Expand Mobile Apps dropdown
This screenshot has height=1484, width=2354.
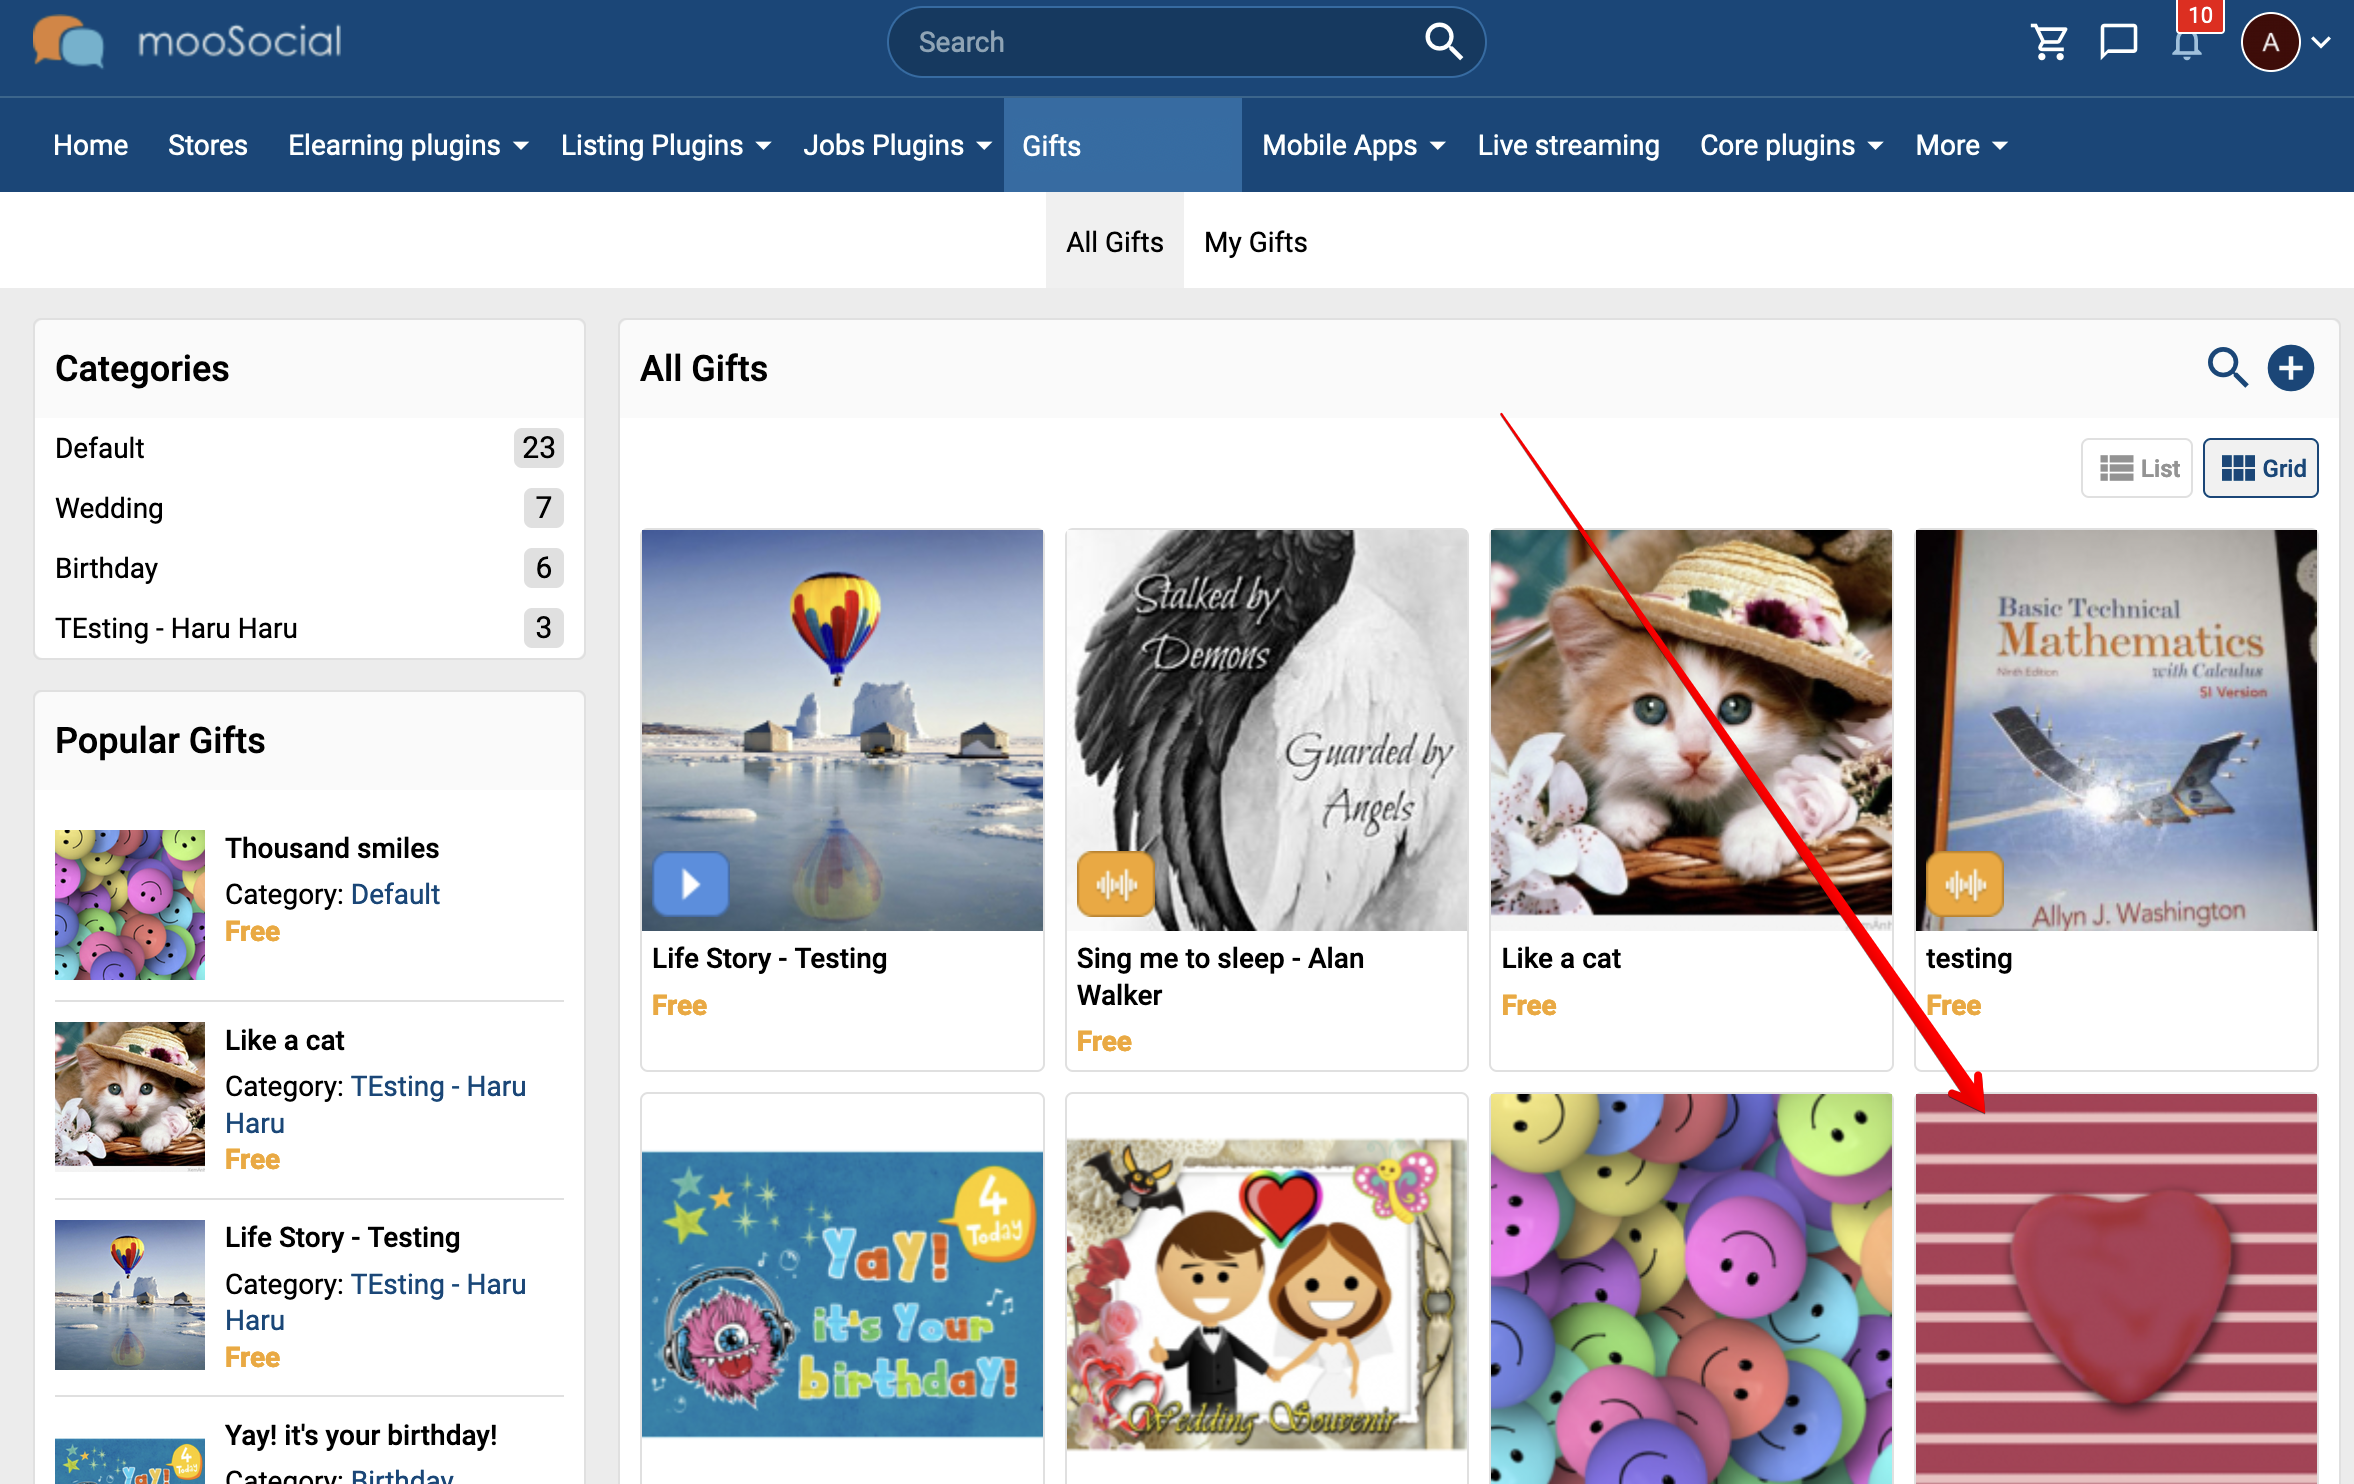(x=1353, y=145)
